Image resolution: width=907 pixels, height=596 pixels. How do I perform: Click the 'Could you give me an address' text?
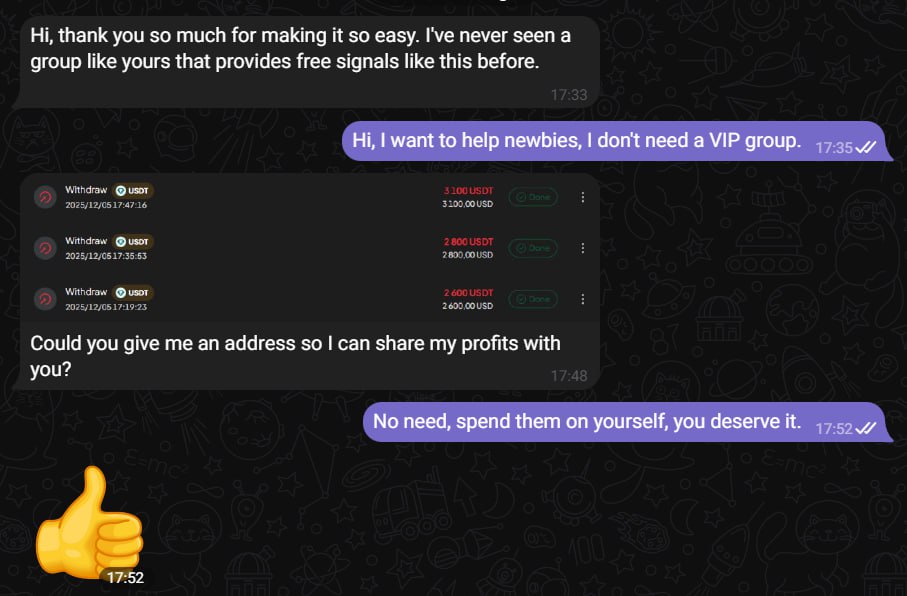click(295, 356)
